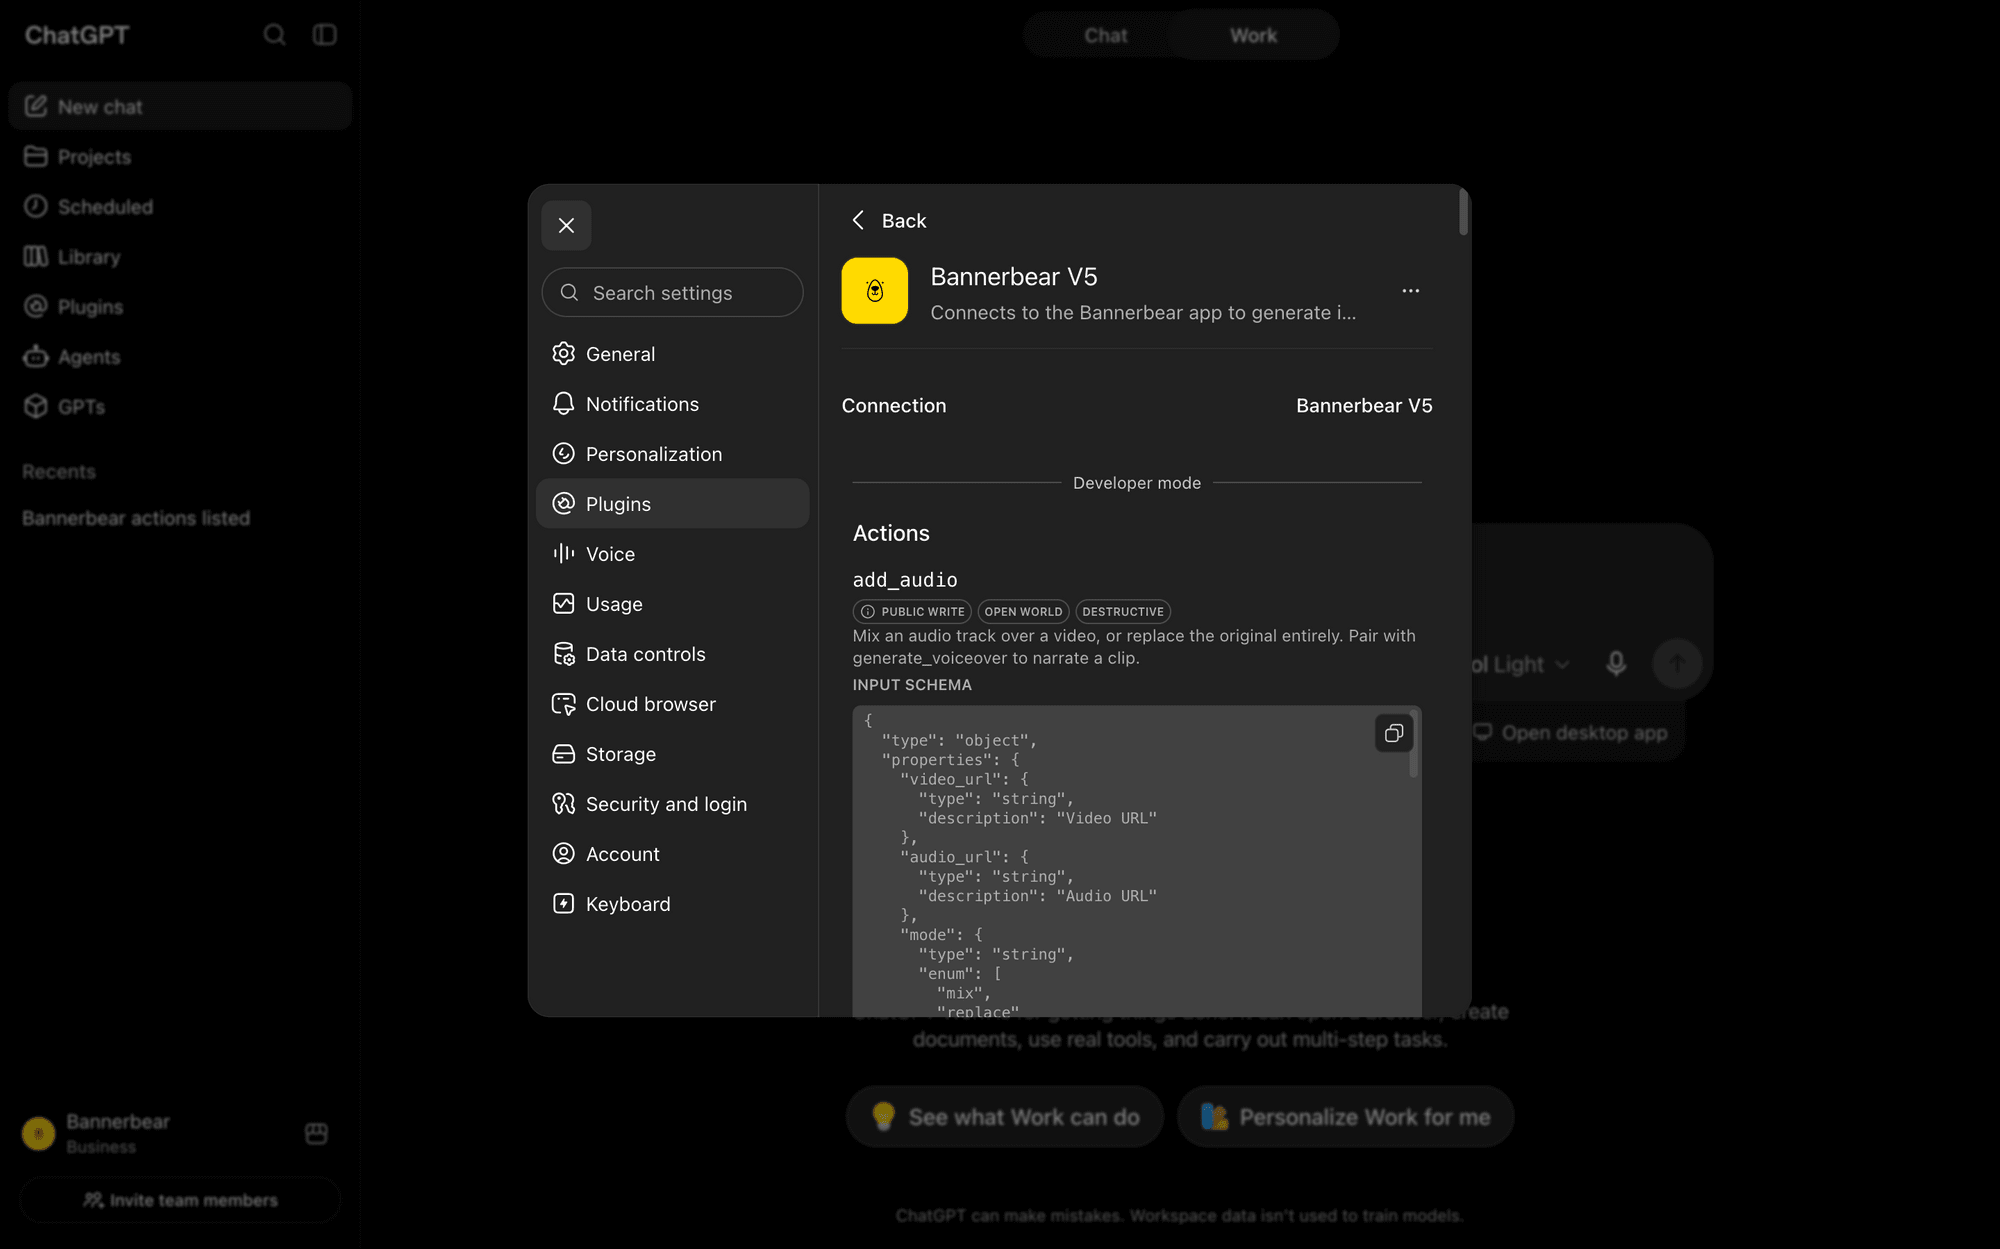Viewport: 2000px width, 1249px height.
Task: Click the truncated Bannerbear connector description
Action: coord(1143,313)
